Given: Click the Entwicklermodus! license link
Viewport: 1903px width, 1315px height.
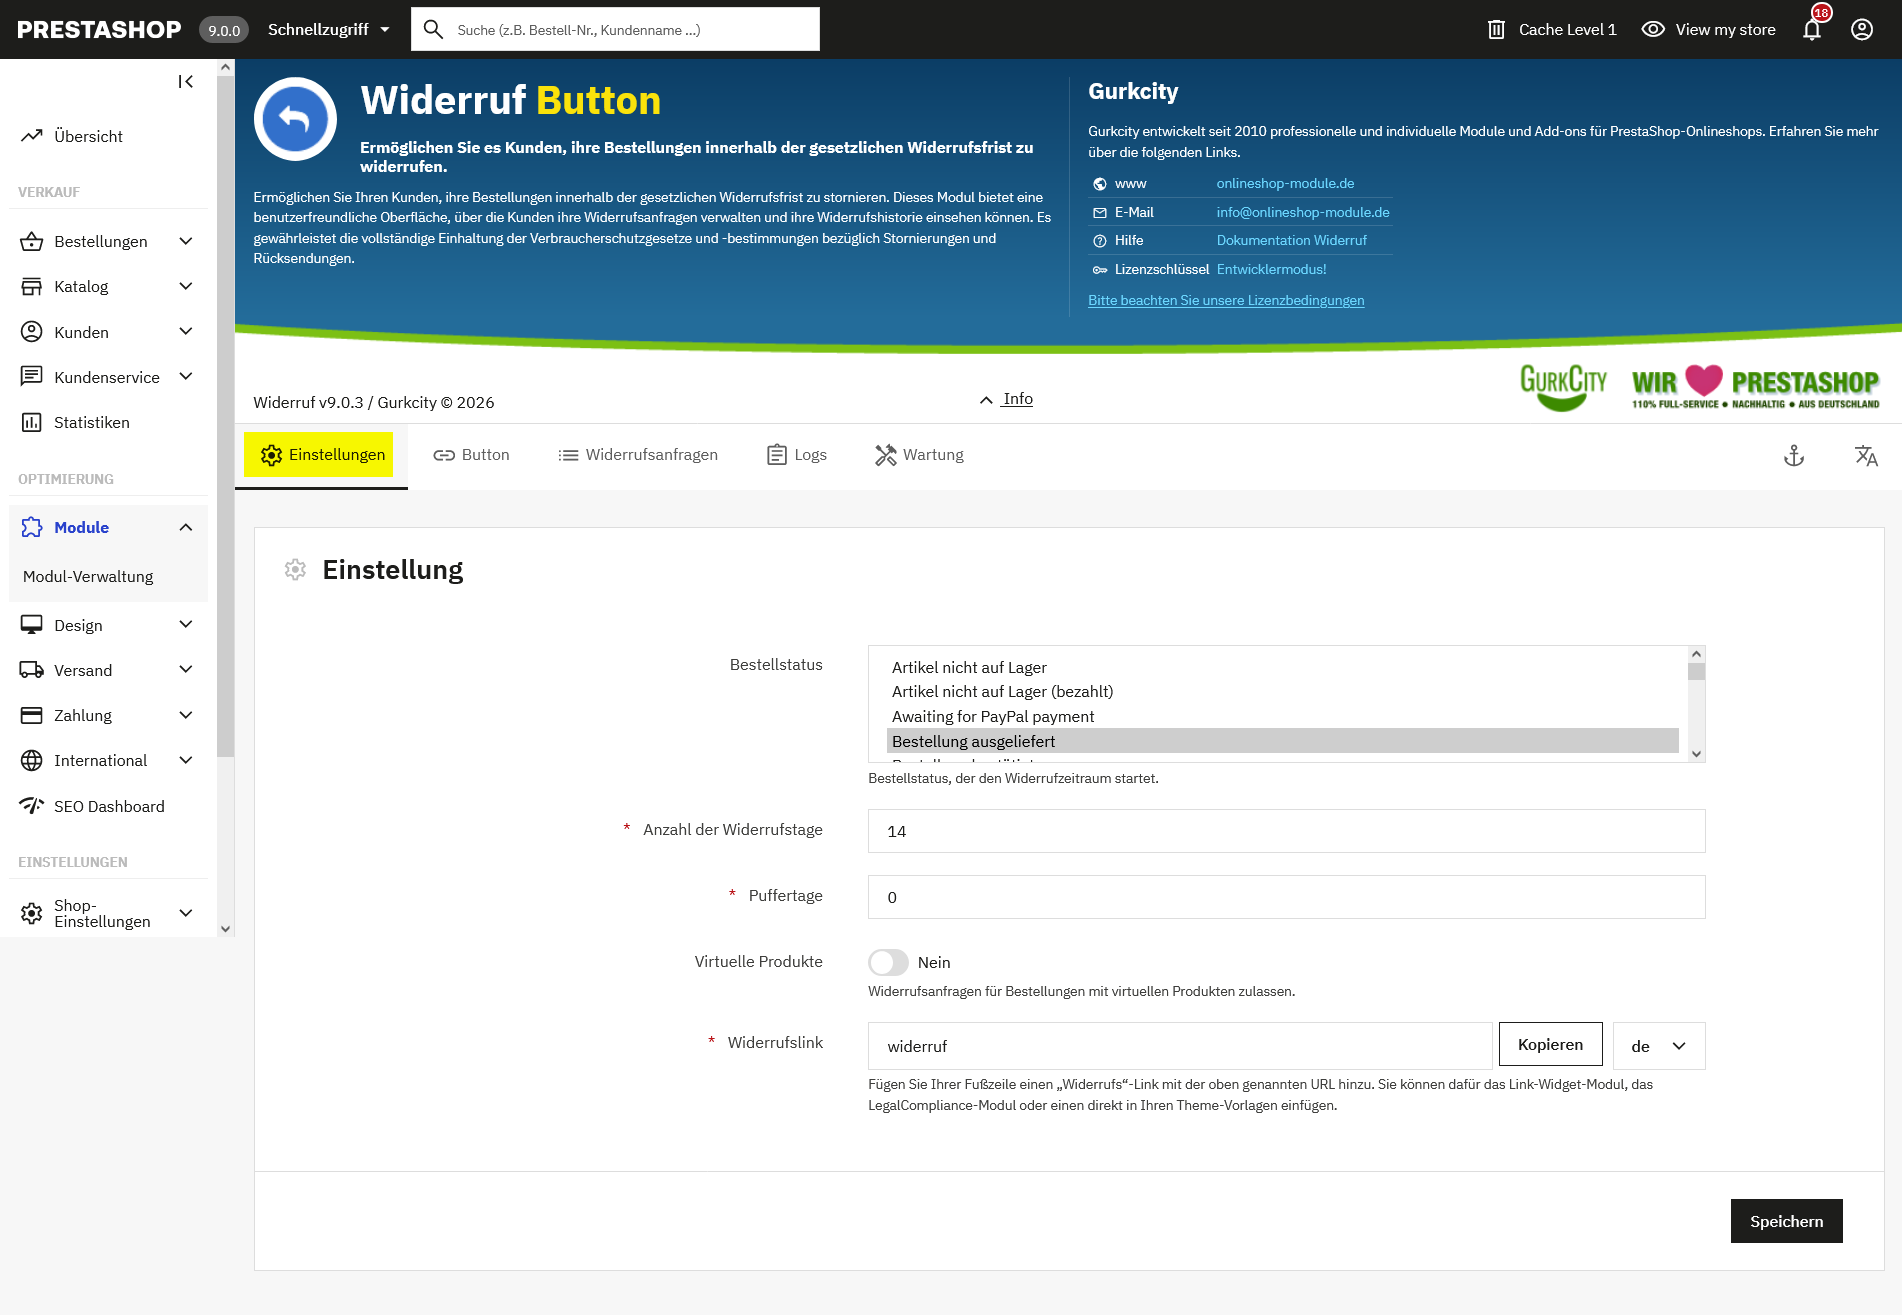Looking at the screenshot, I should [1271, 269].
